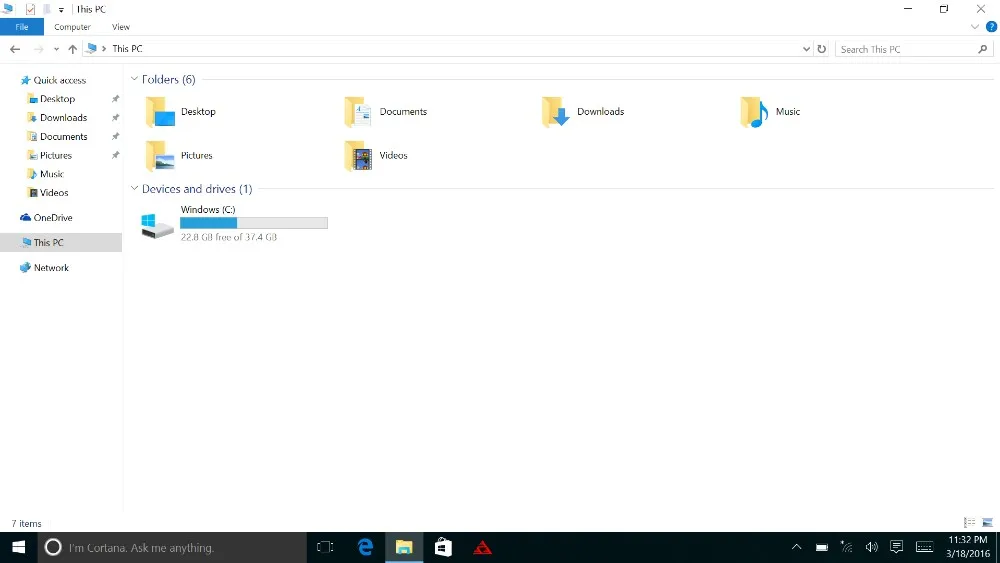Viewport: 1000px width, 563px height.
Task: Open the File menu
Action: coord(22,27)
